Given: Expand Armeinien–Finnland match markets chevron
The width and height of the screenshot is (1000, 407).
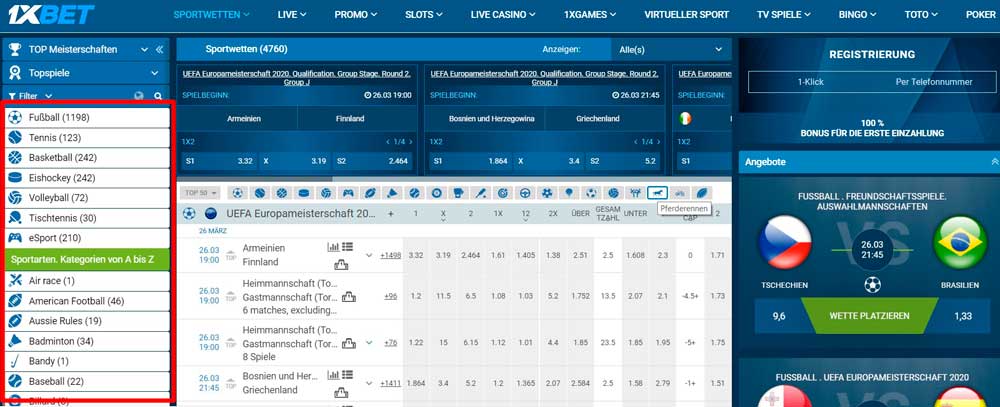Looking at the screenshot, I should (368, 255).
